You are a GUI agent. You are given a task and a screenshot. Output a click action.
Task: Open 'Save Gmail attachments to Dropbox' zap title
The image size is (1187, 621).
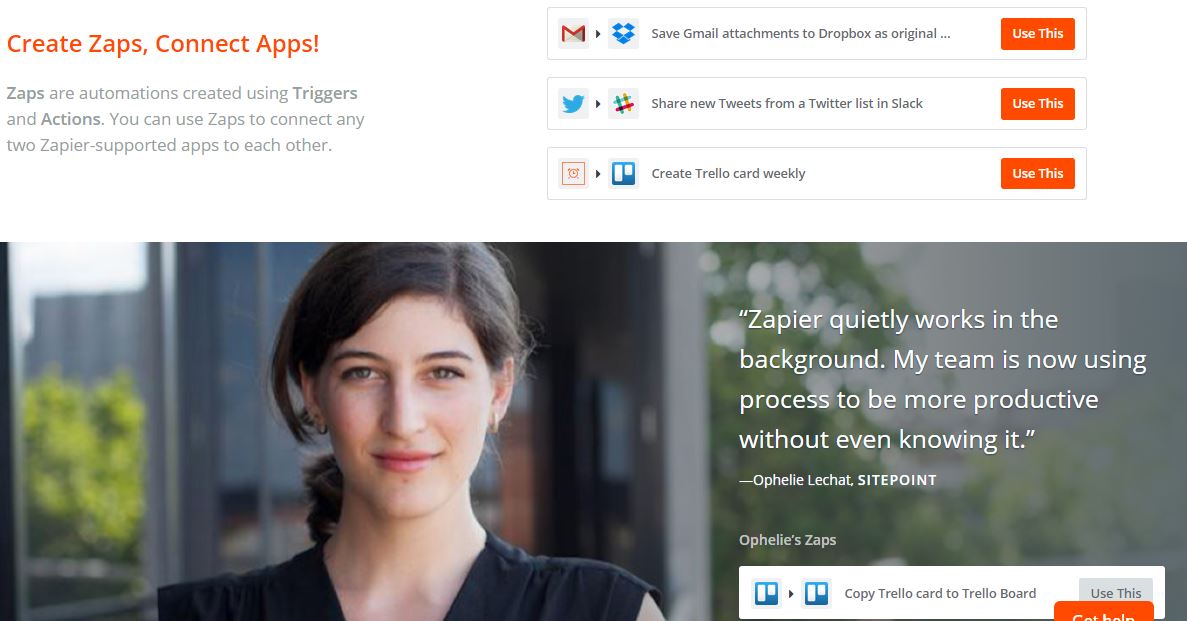[800, 34]
